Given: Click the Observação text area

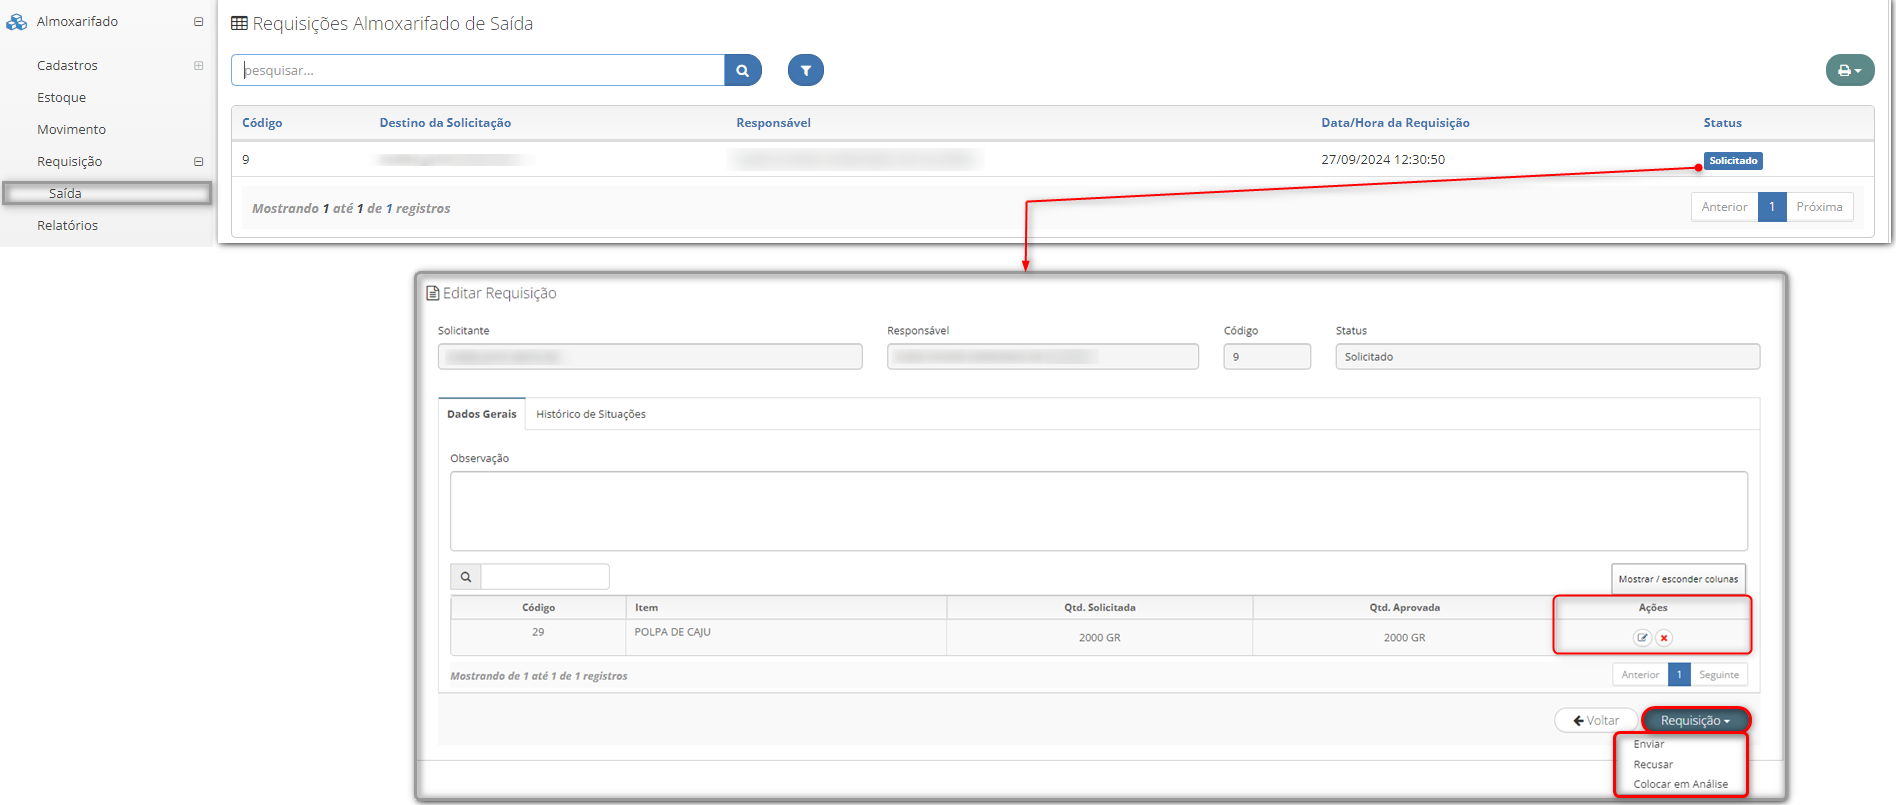Looking at the screenshot, I should [x=1099, y=511].
